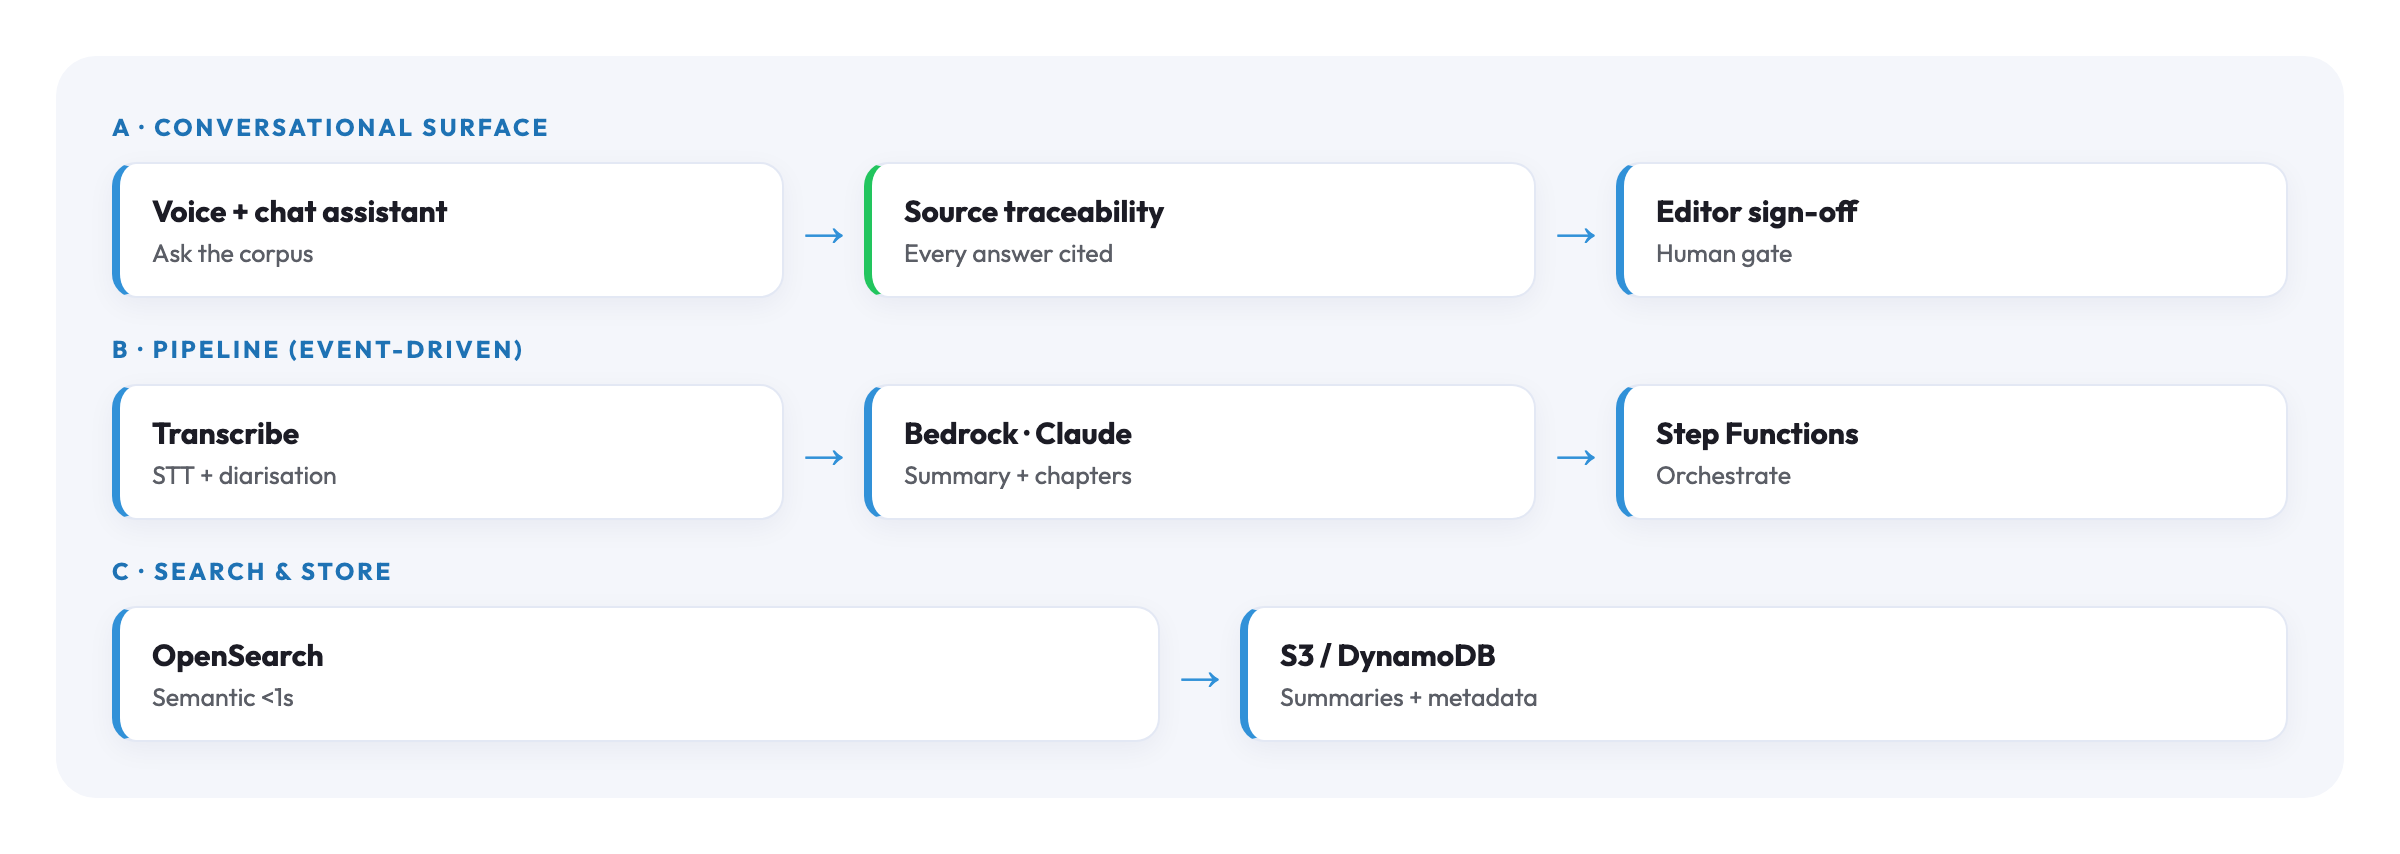Open the Transcribe card

(x=448, y=452)
